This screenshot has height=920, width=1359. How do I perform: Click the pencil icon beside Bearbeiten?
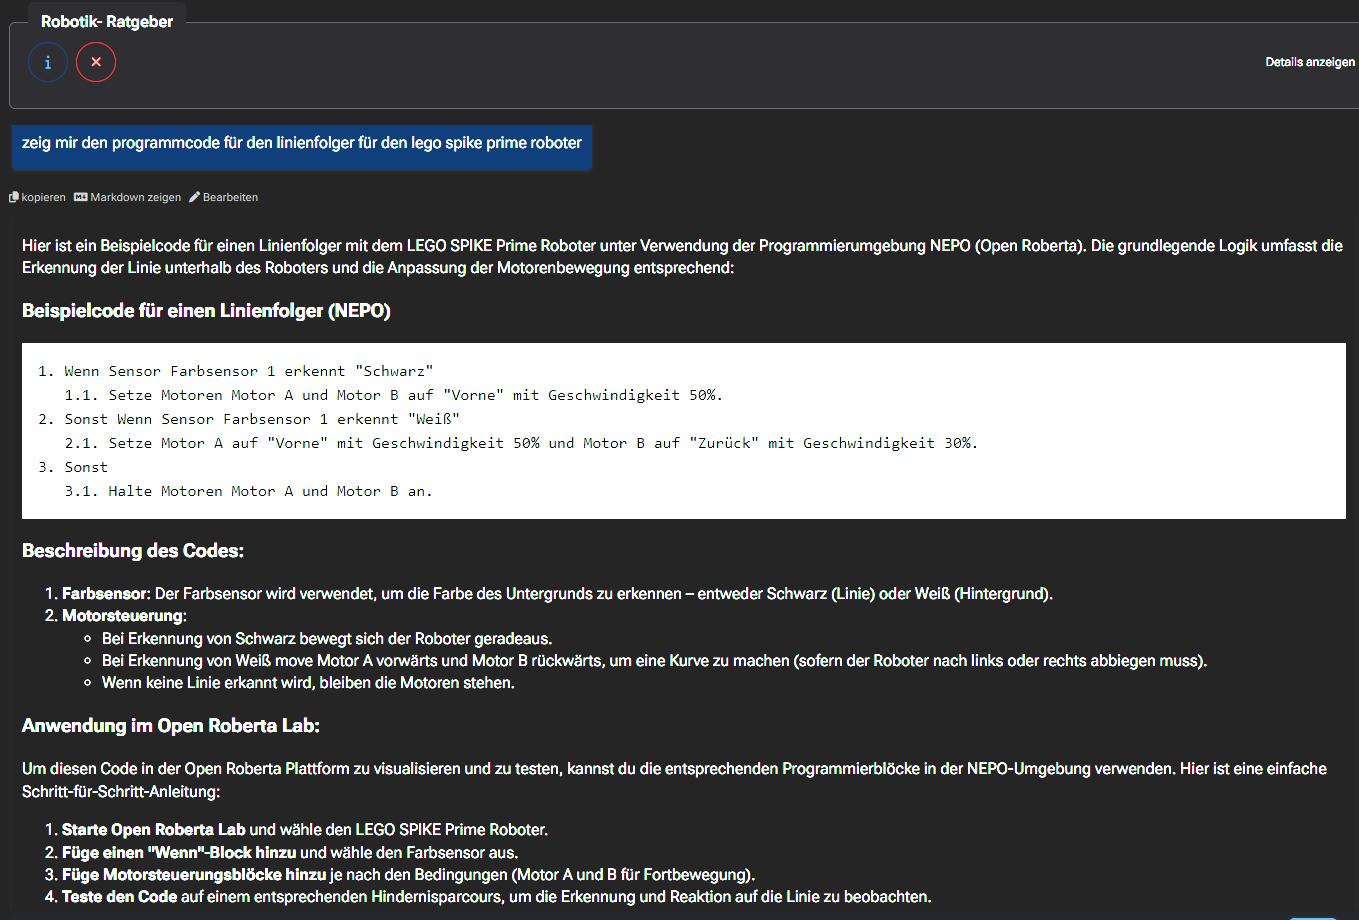(x=194, y=198)
